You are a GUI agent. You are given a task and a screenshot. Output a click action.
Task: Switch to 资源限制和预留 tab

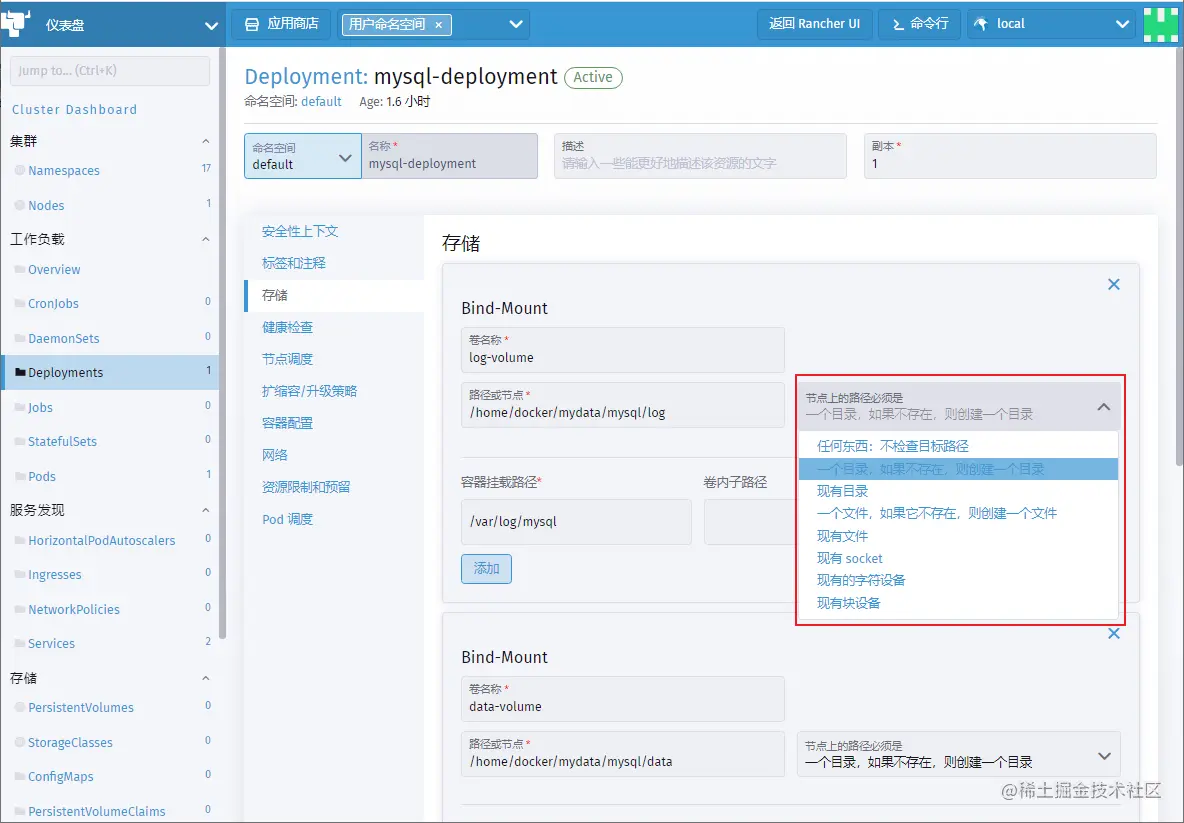[306, 487]
